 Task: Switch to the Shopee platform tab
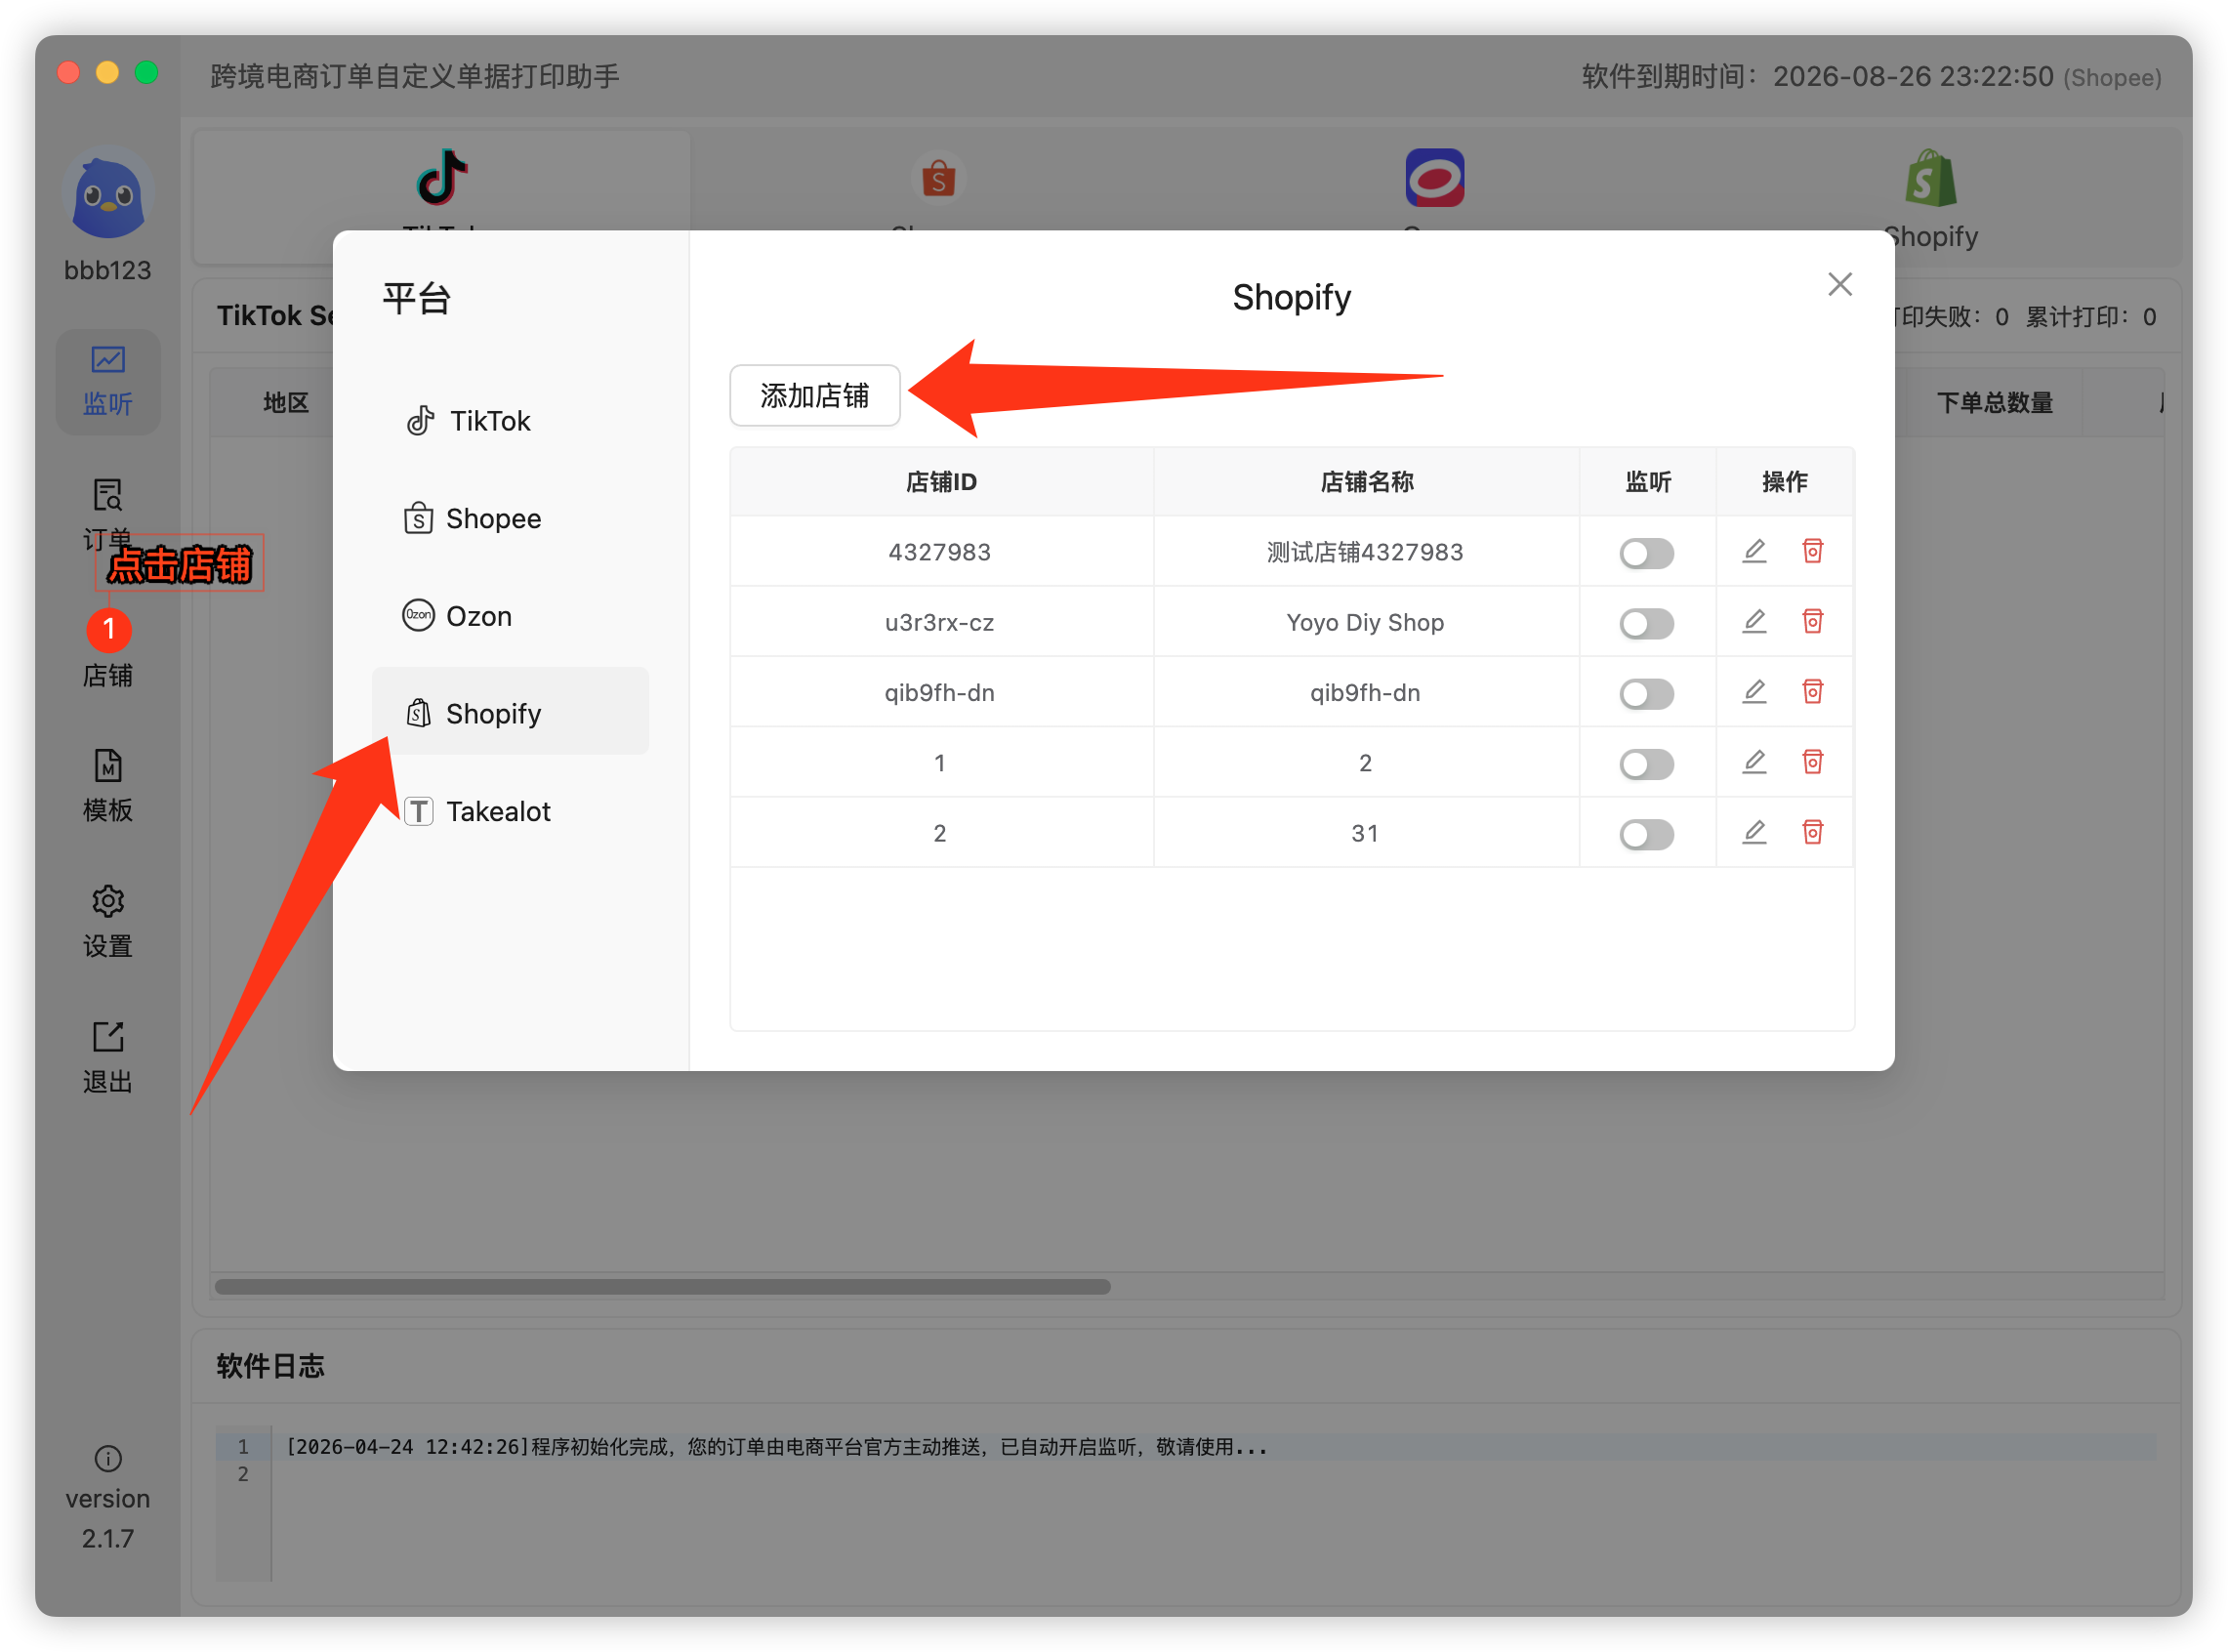tap(938, 196)
